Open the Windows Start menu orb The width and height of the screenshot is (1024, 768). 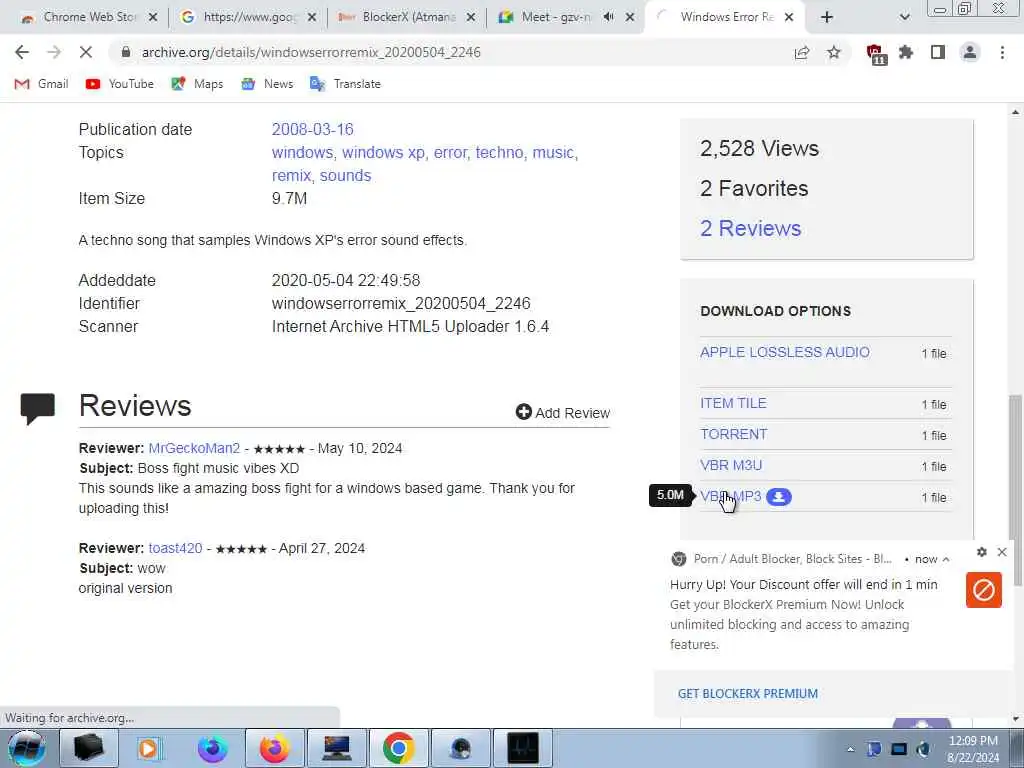point(27,748)
